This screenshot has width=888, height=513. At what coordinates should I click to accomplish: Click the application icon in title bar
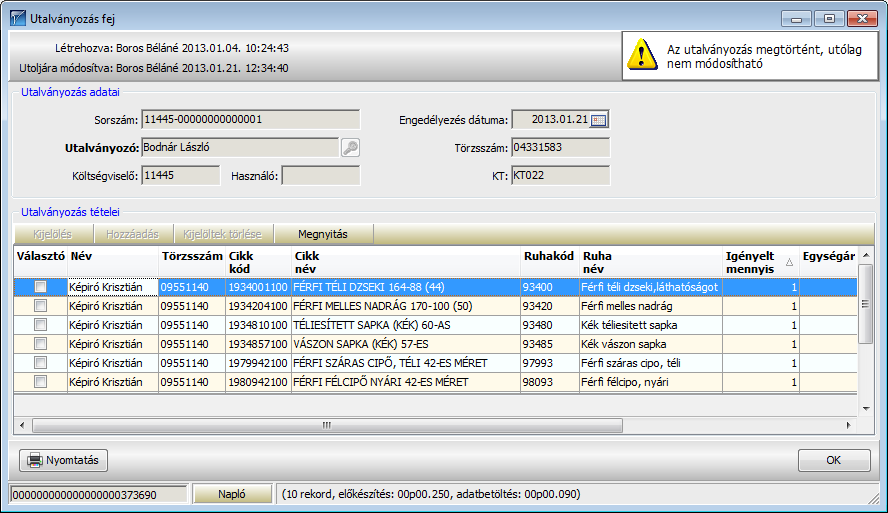coord(18,18)
